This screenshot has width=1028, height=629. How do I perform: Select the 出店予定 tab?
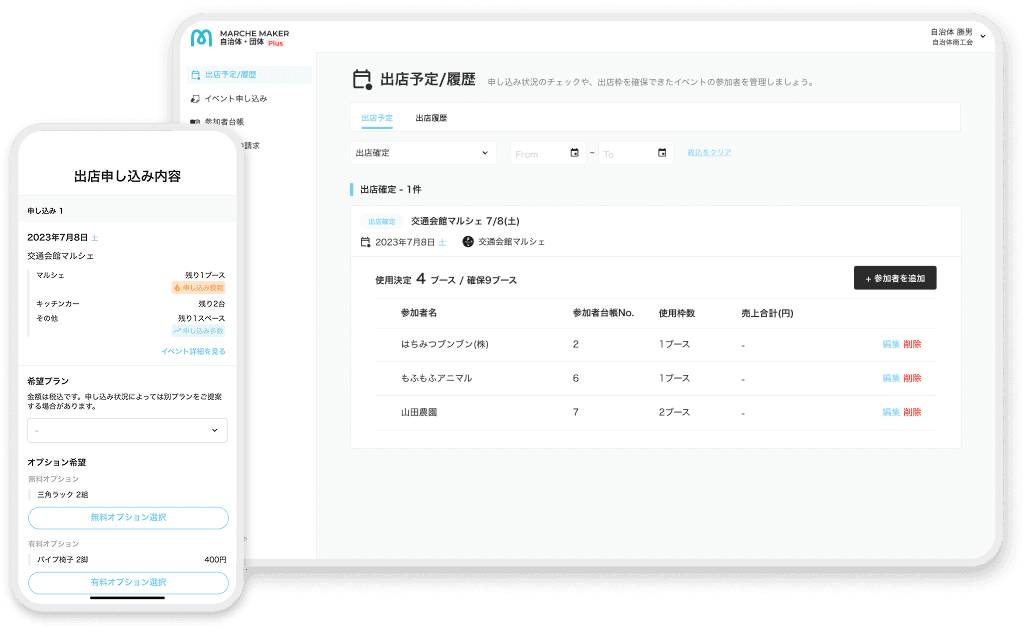[377, 118]
